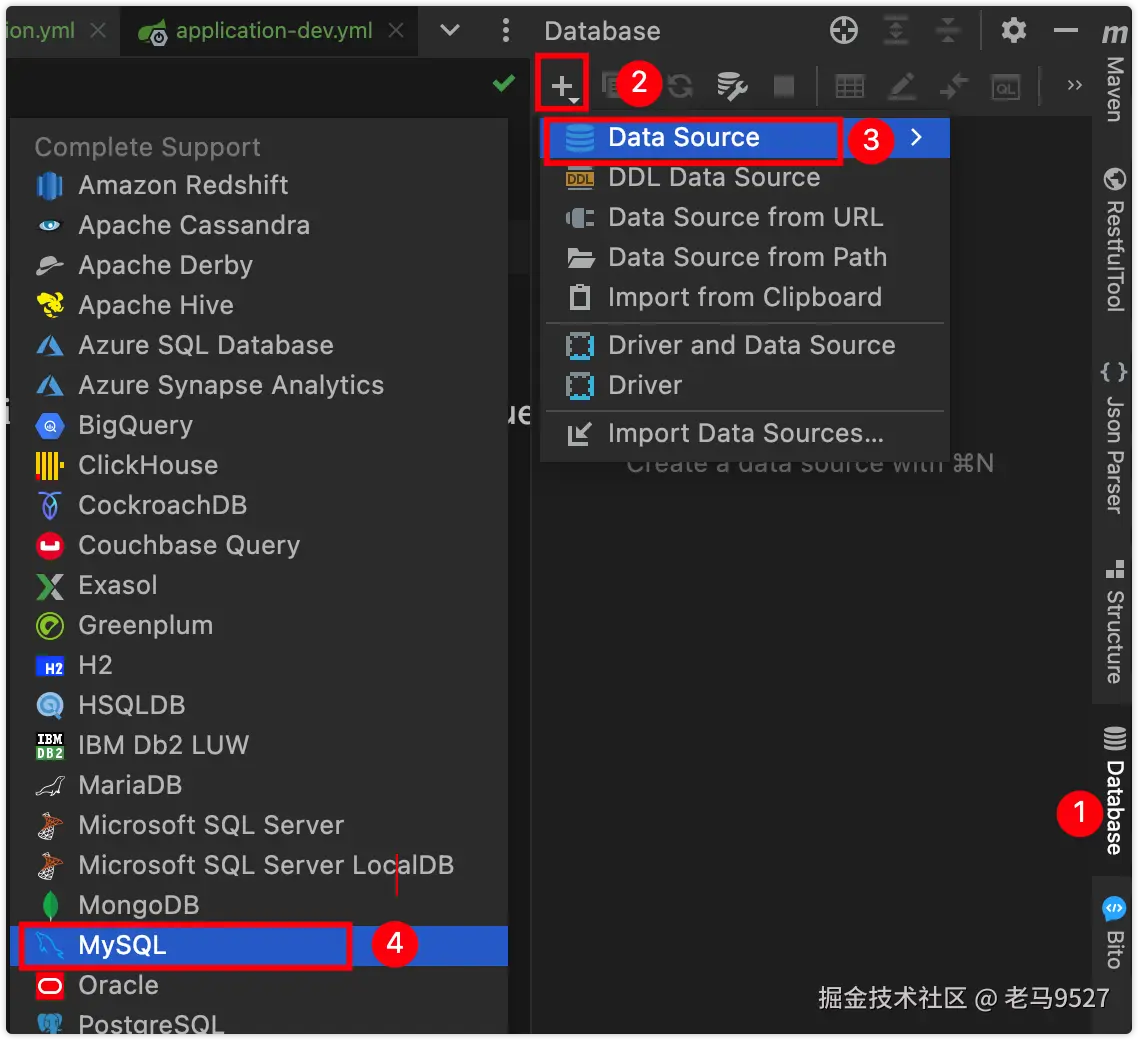
Task: Open the Json Parser side tab
Action: [x=1114, y=438]
